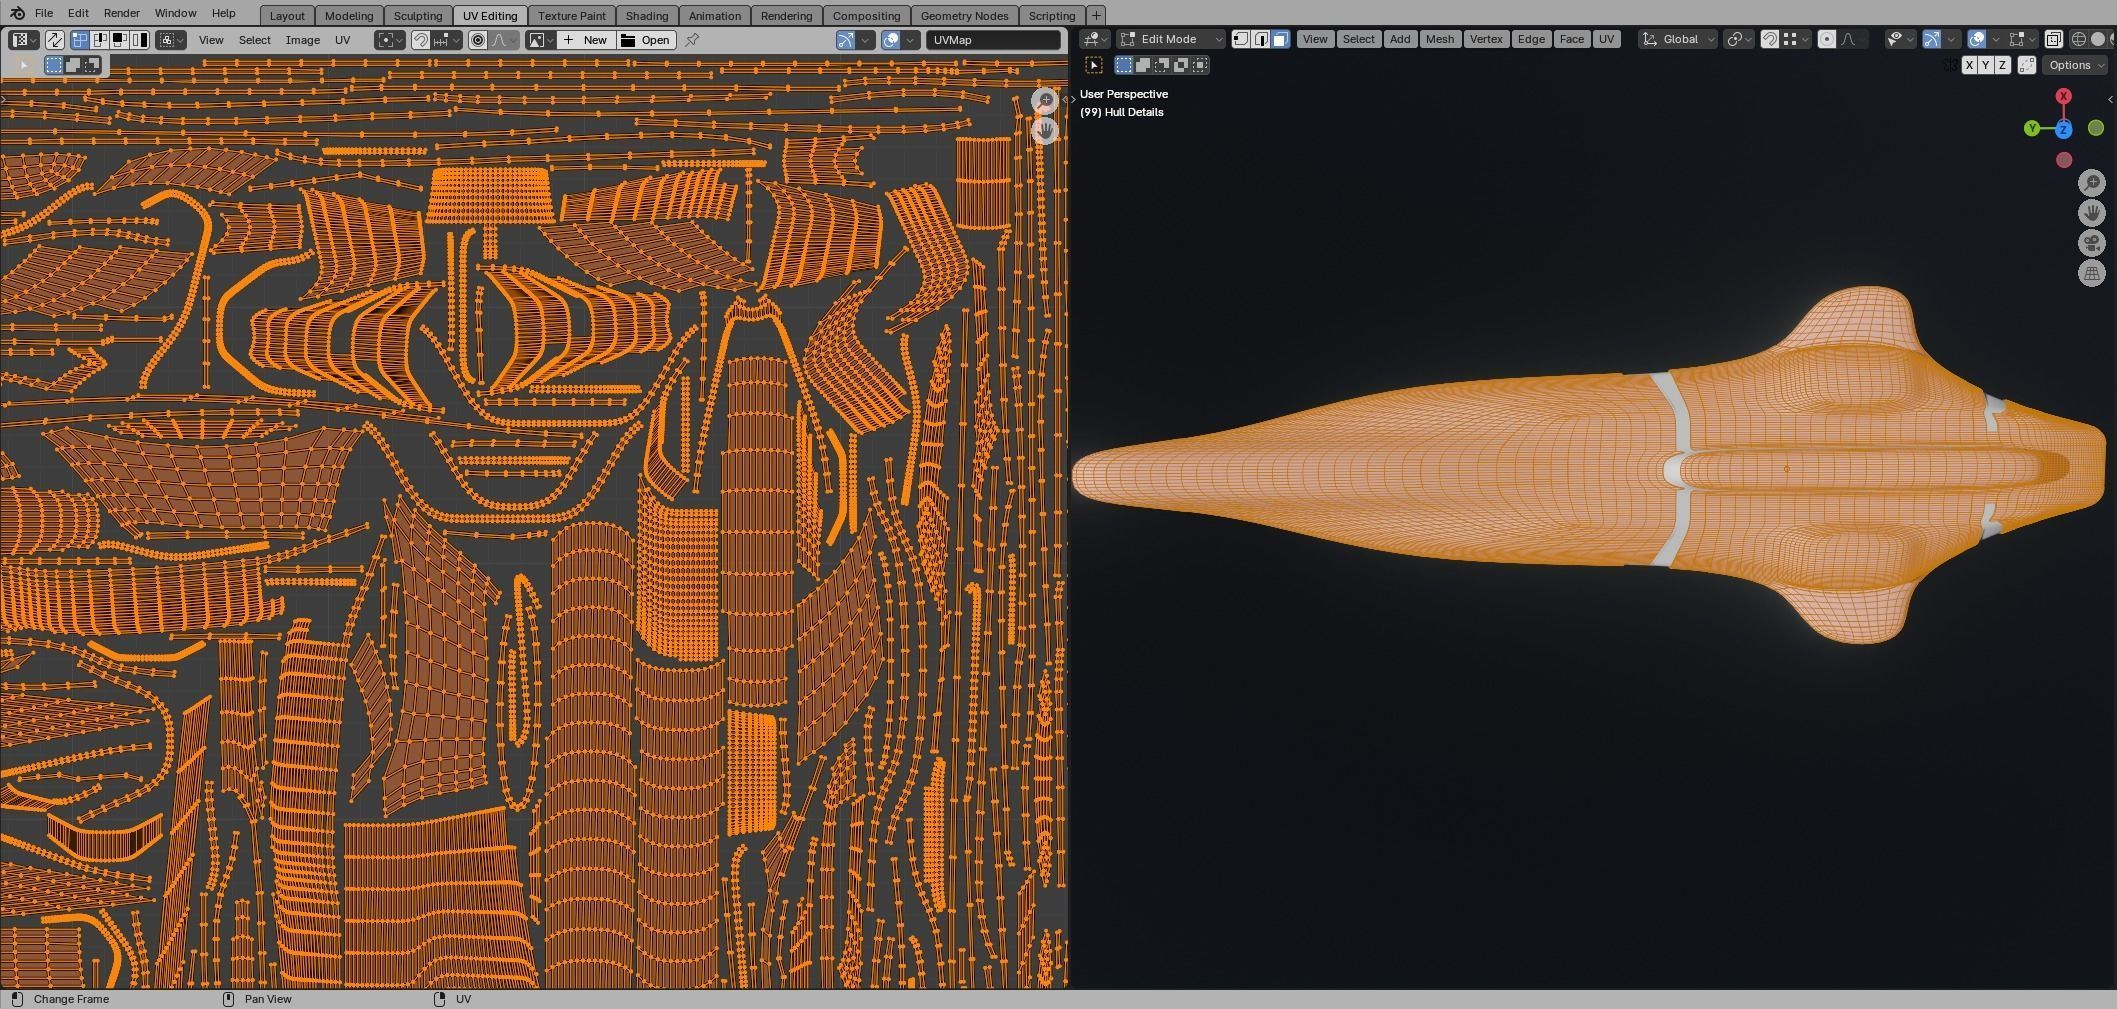Image resolution: width=2117 pixels, height=1009 pixels.
Task: Open viewport Options dropdown
Action: tap(2076, 65)
